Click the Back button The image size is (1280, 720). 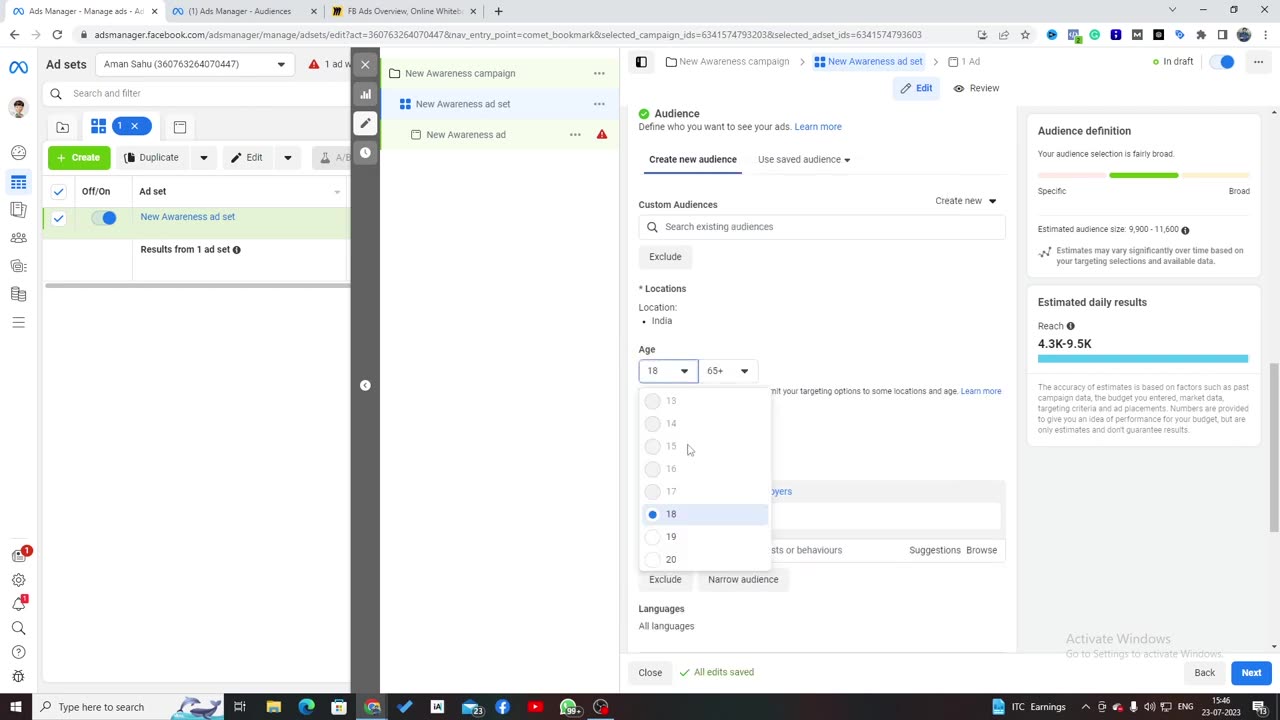point(1204,673)
